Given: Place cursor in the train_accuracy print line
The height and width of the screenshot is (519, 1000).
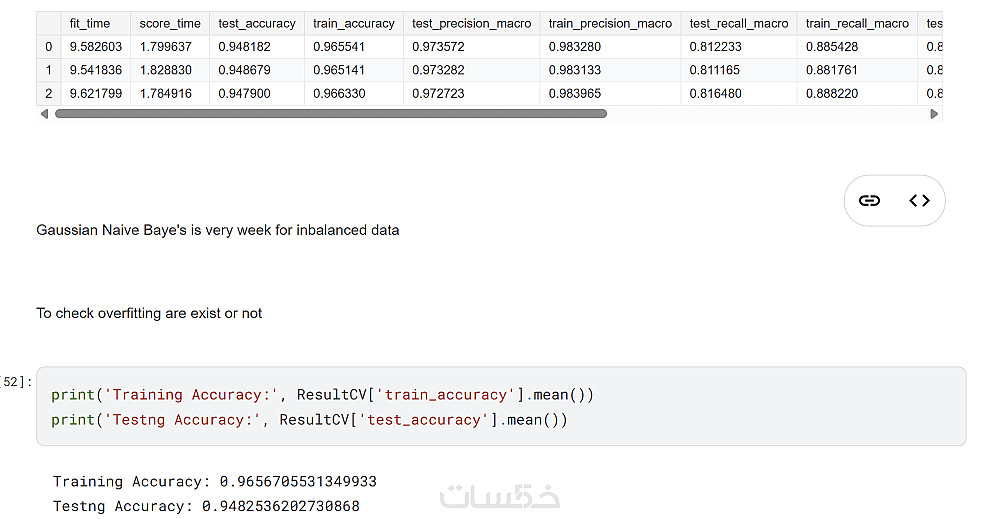Looking at the screenshot, I should tap(322, 395).
